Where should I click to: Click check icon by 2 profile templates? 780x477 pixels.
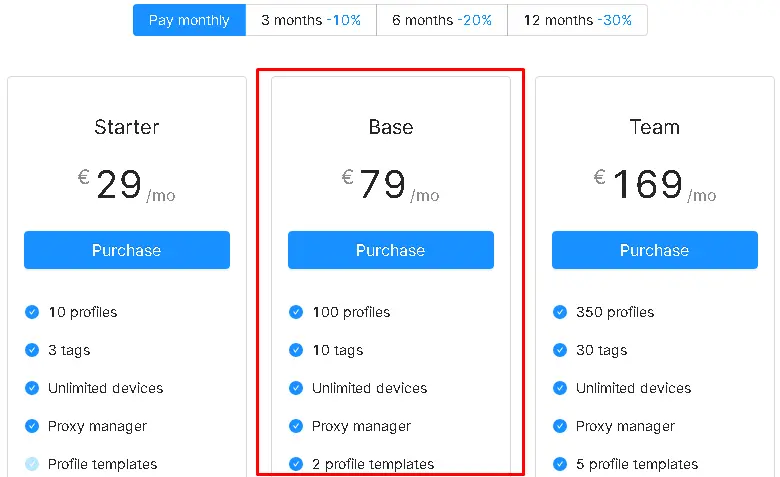pos(296,464)
